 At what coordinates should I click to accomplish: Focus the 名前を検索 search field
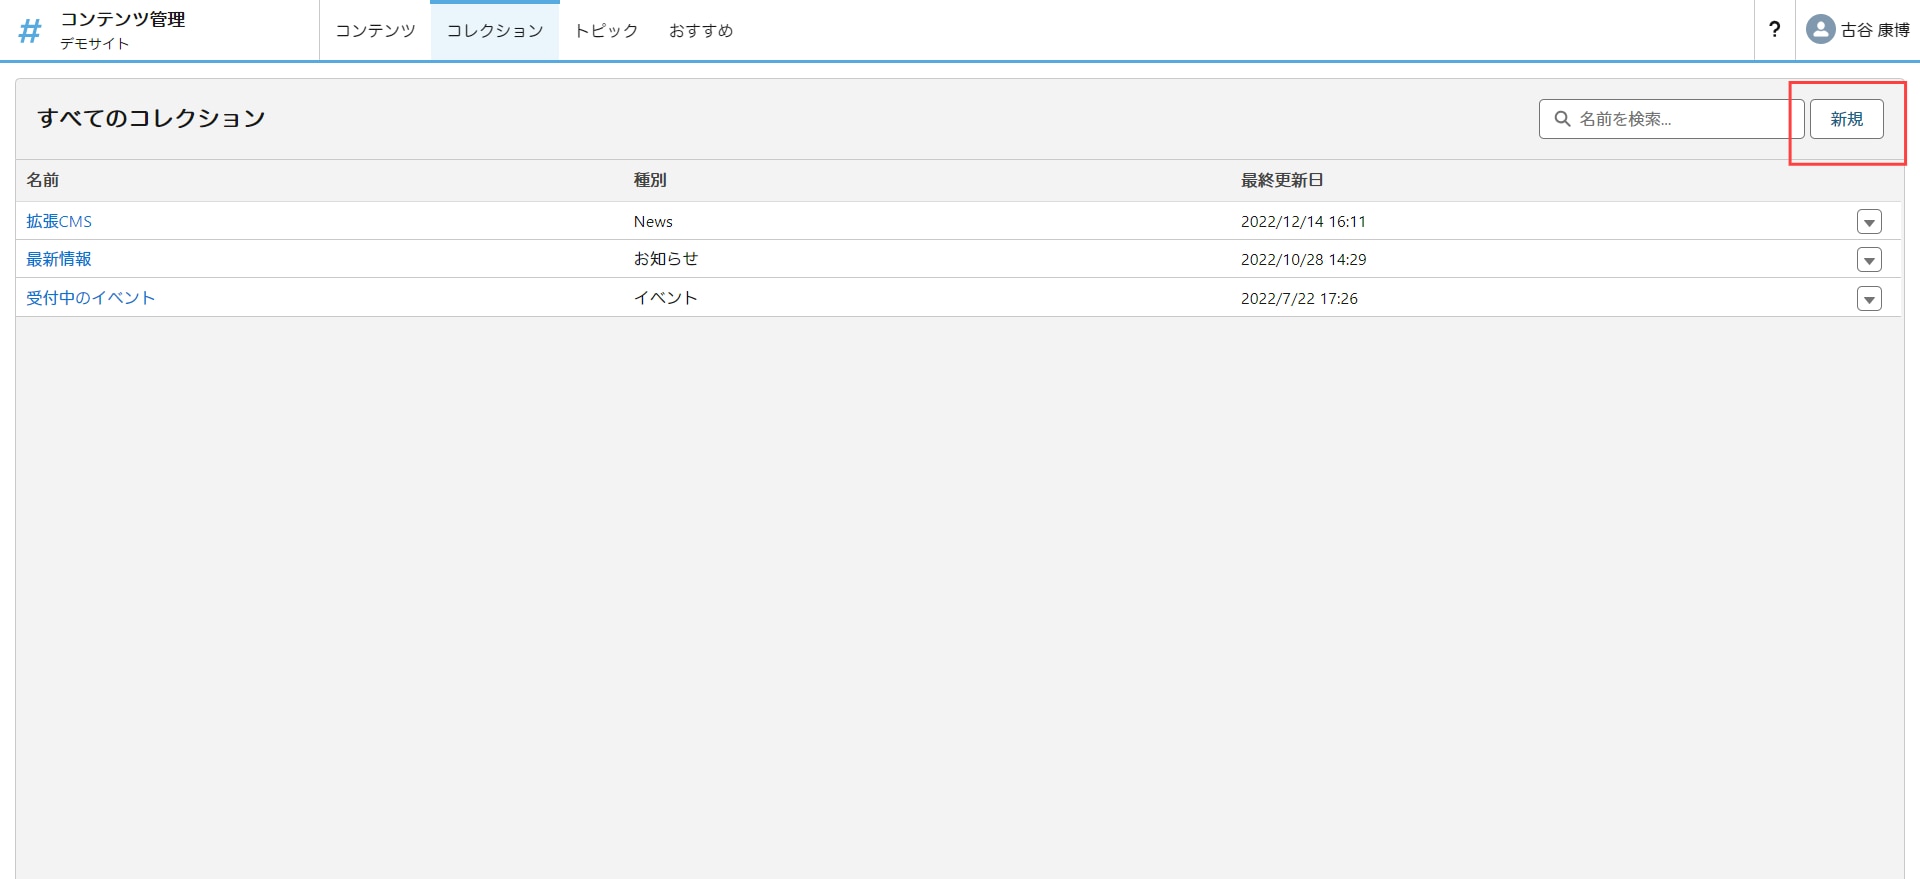point(1671,119)
